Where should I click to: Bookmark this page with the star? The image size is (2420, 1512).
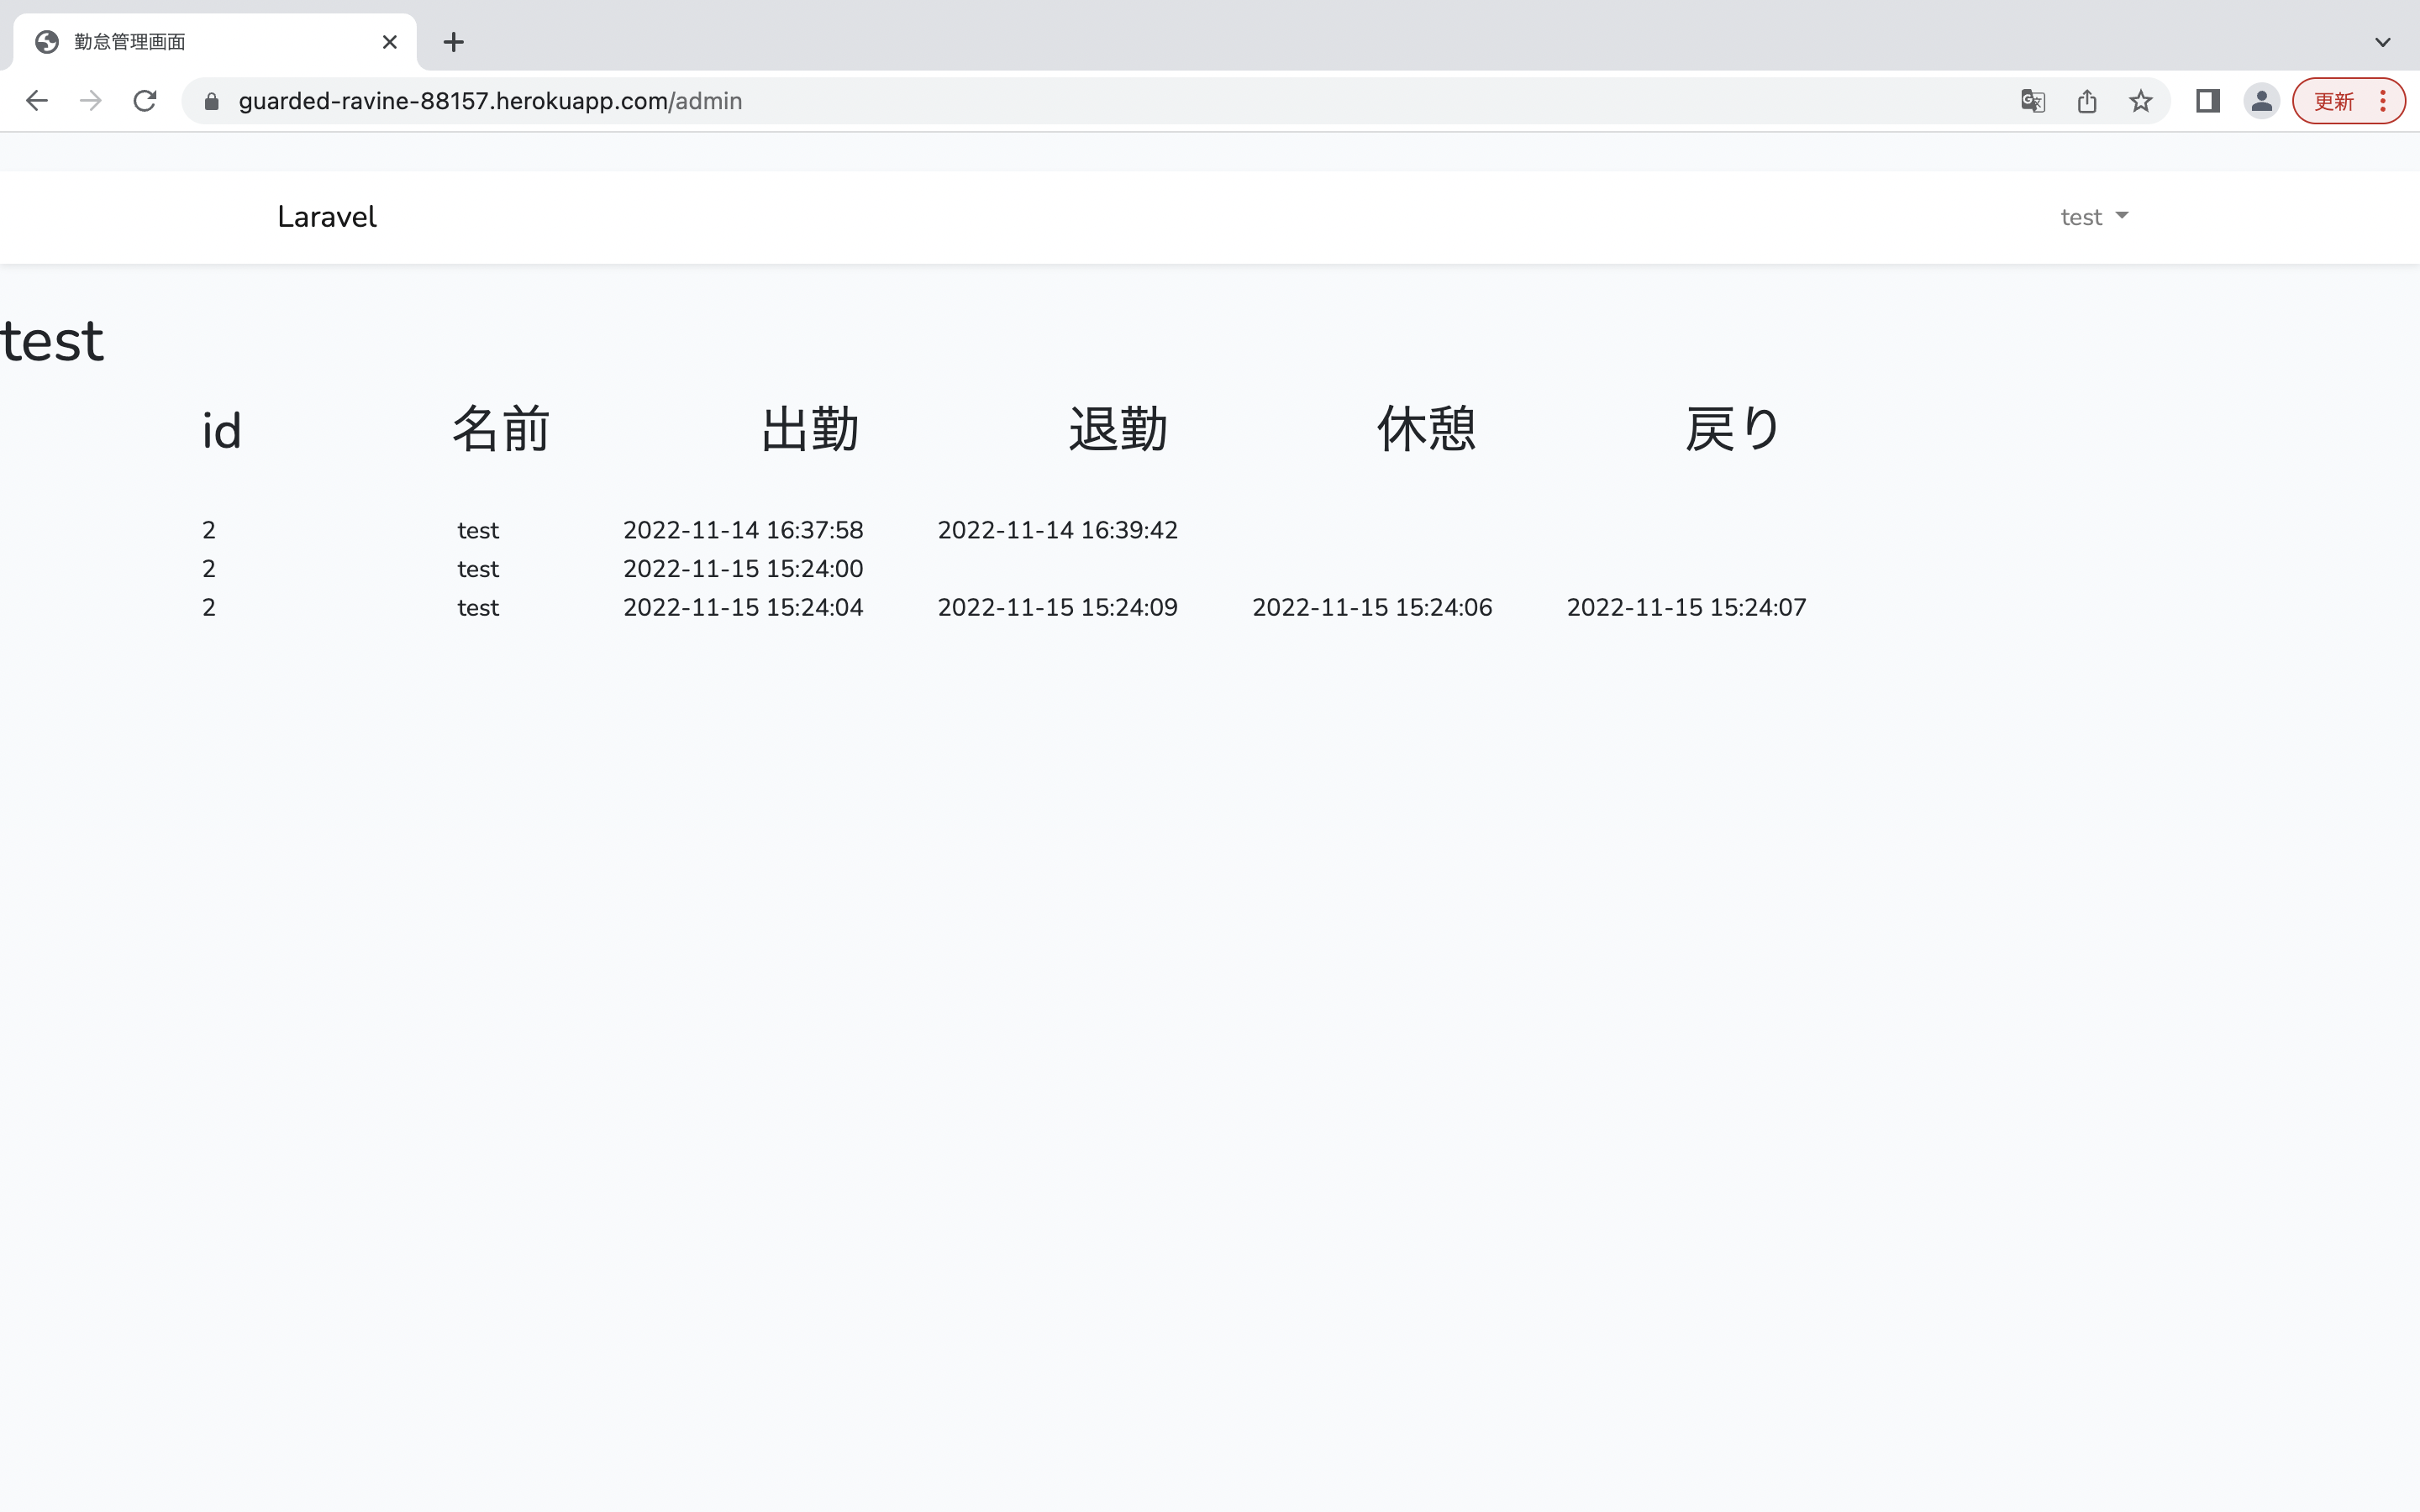[x=2140, y=101]
